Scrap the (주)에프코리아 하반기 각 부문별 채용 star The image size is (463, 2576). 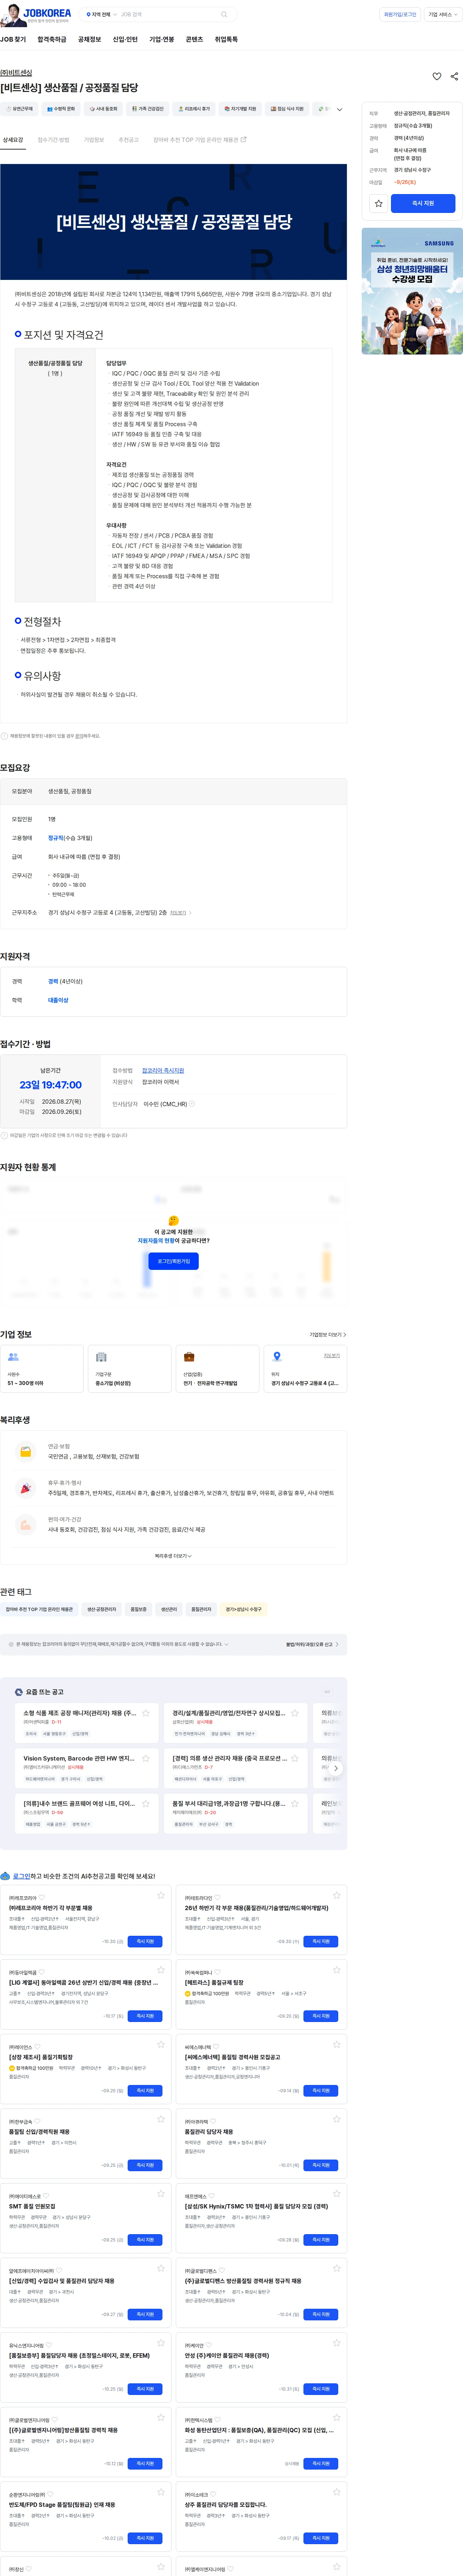[x=161, y=1895]
